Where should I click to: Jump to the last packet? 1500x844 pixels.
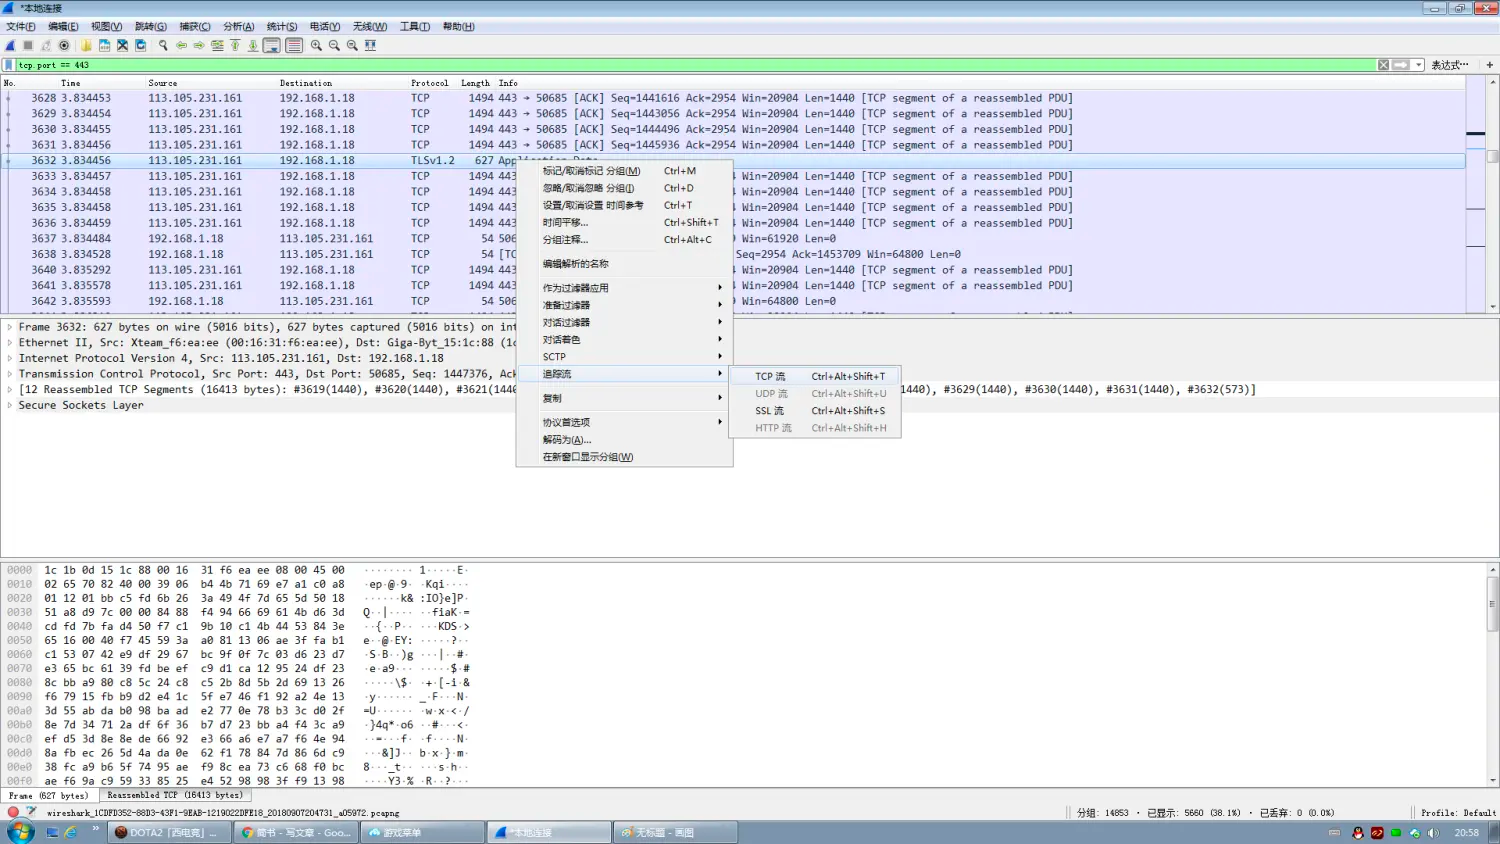coord(253,45)
